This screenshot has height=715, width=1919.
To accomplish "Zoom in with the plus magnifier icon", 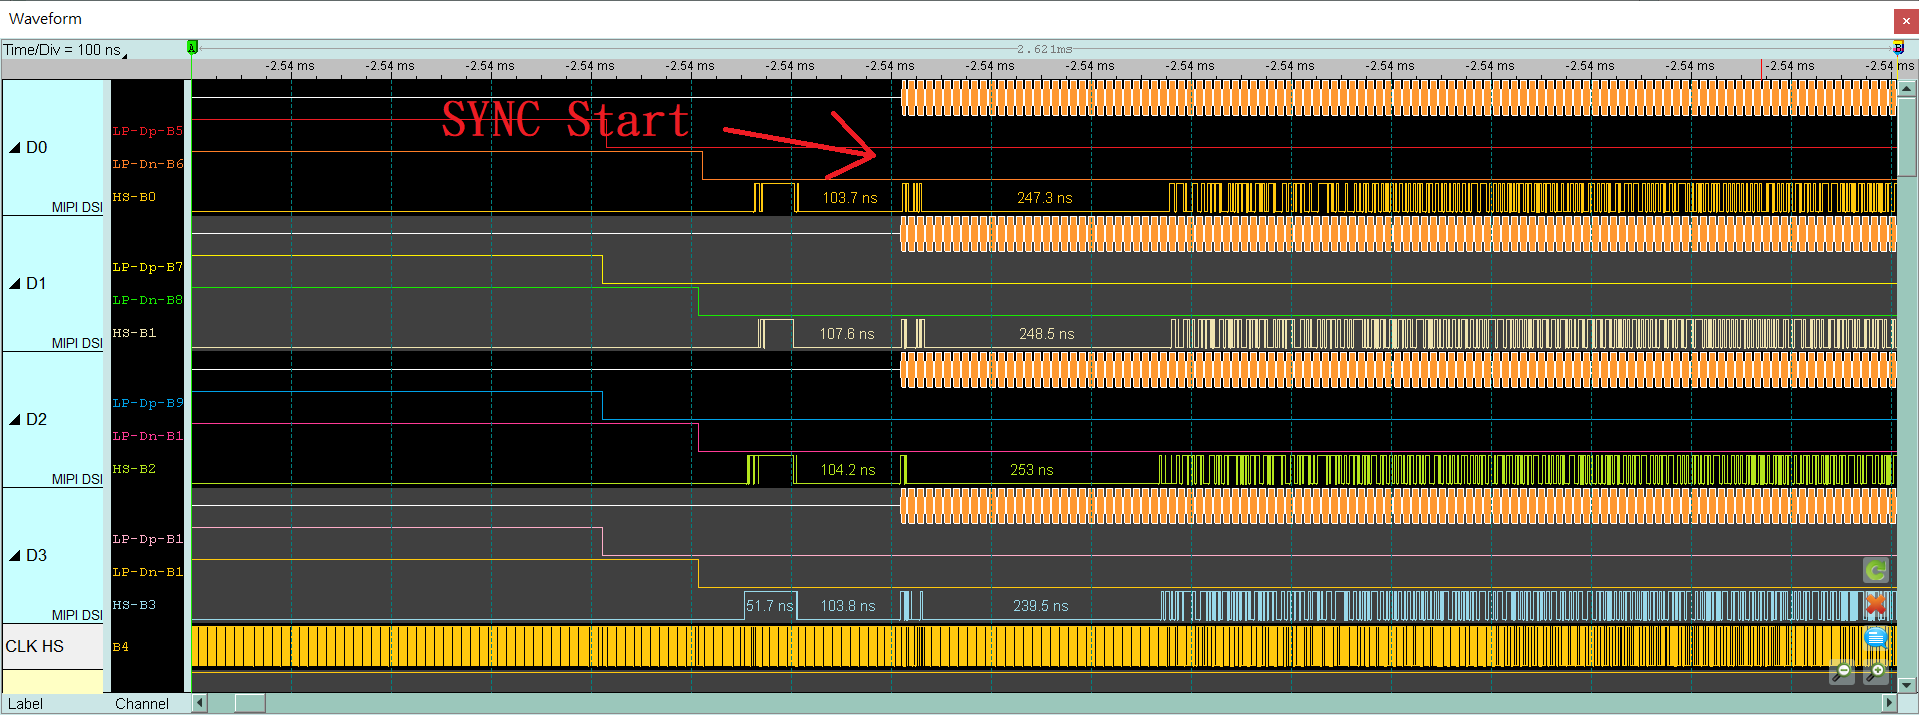I will coord(1876,673).
